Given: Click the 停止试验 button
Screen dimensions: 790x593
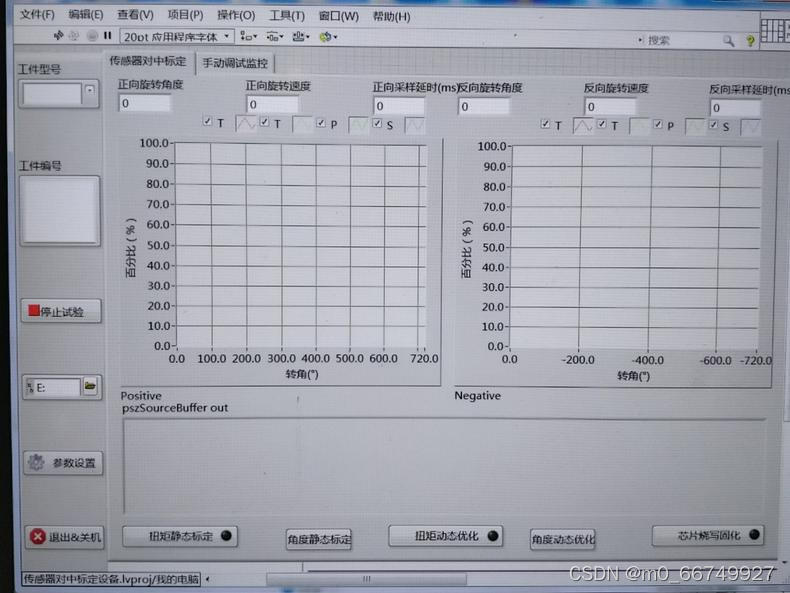Looking at the screenshot, I should (61, 311).
